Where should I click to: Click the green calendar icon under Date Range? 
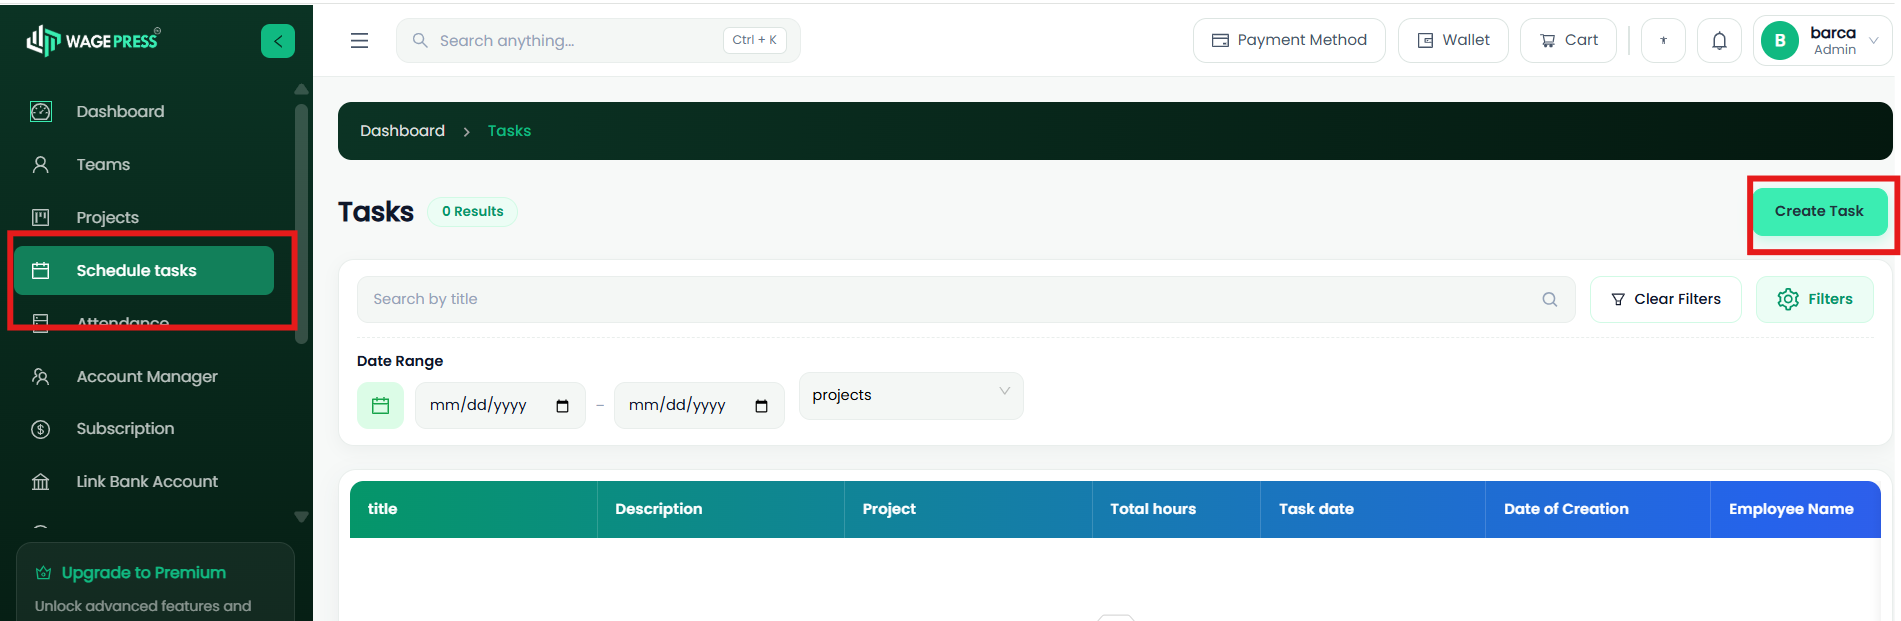click(x=380, y=405)
